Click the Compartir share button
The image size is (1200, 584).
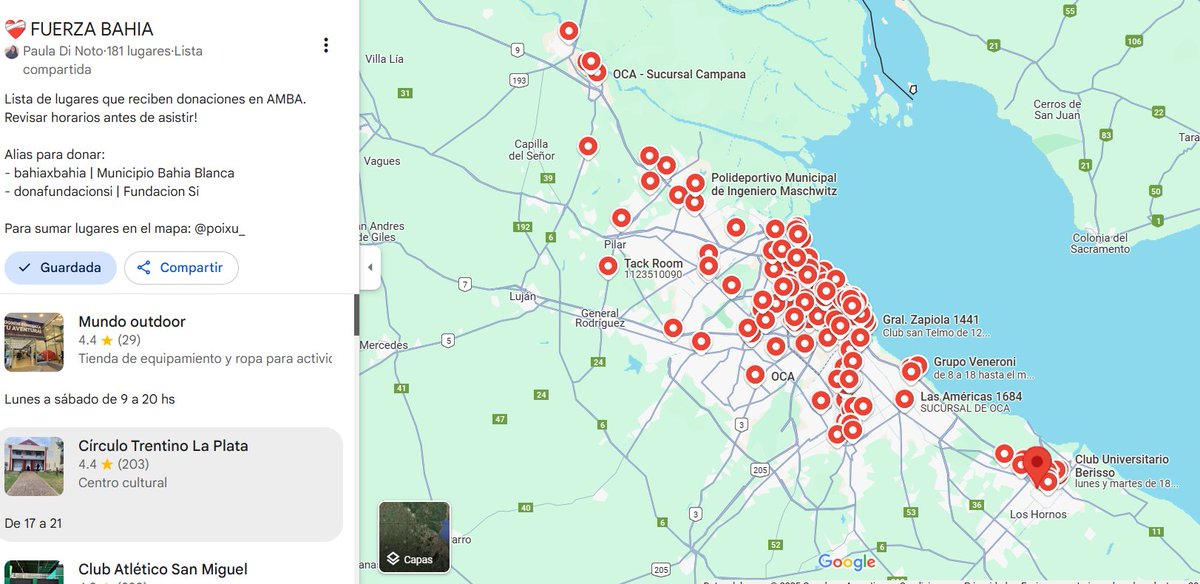[181, 268]
